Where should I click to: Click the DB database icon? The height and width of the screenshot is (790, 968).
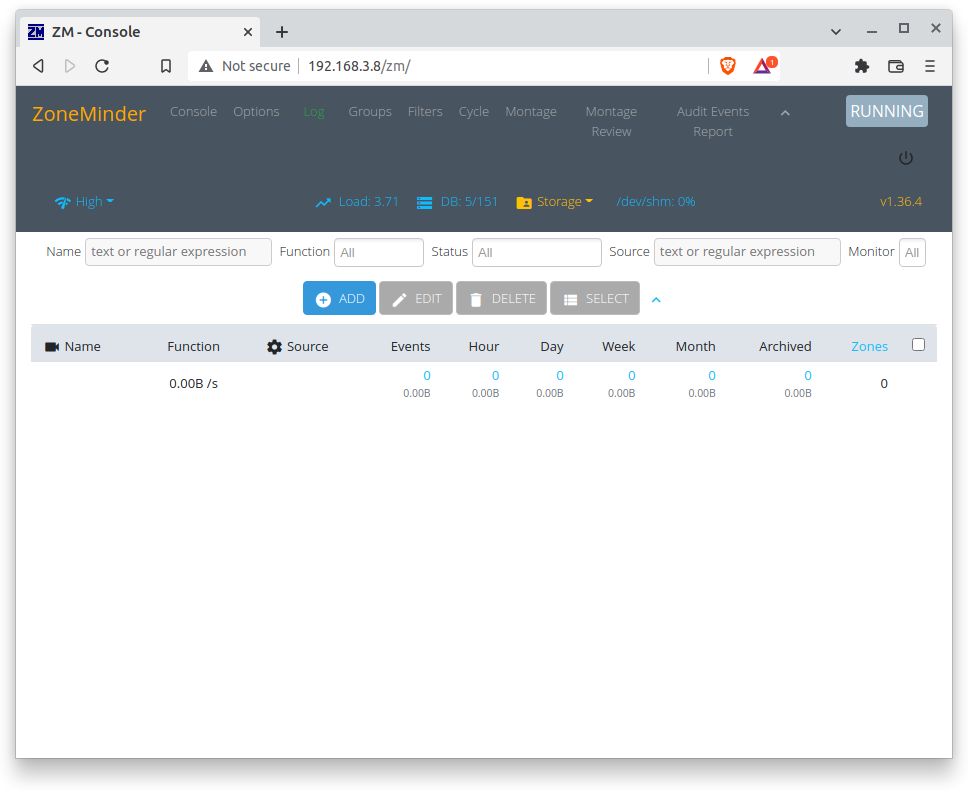(424, 202)
